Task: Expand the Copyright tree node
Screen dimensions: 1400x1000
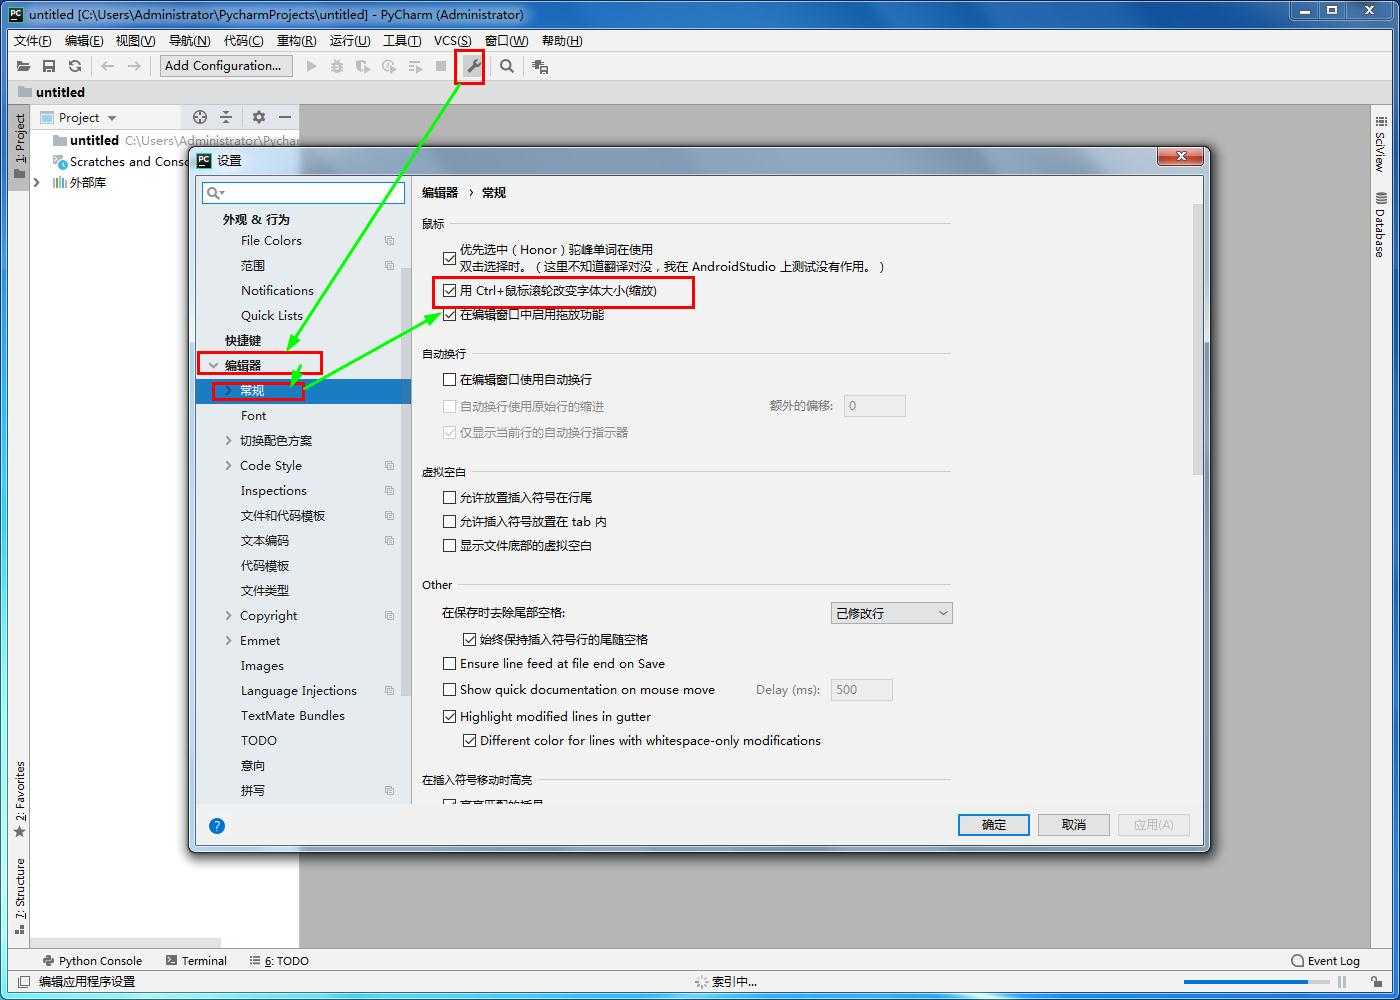Action: point(229,616)
